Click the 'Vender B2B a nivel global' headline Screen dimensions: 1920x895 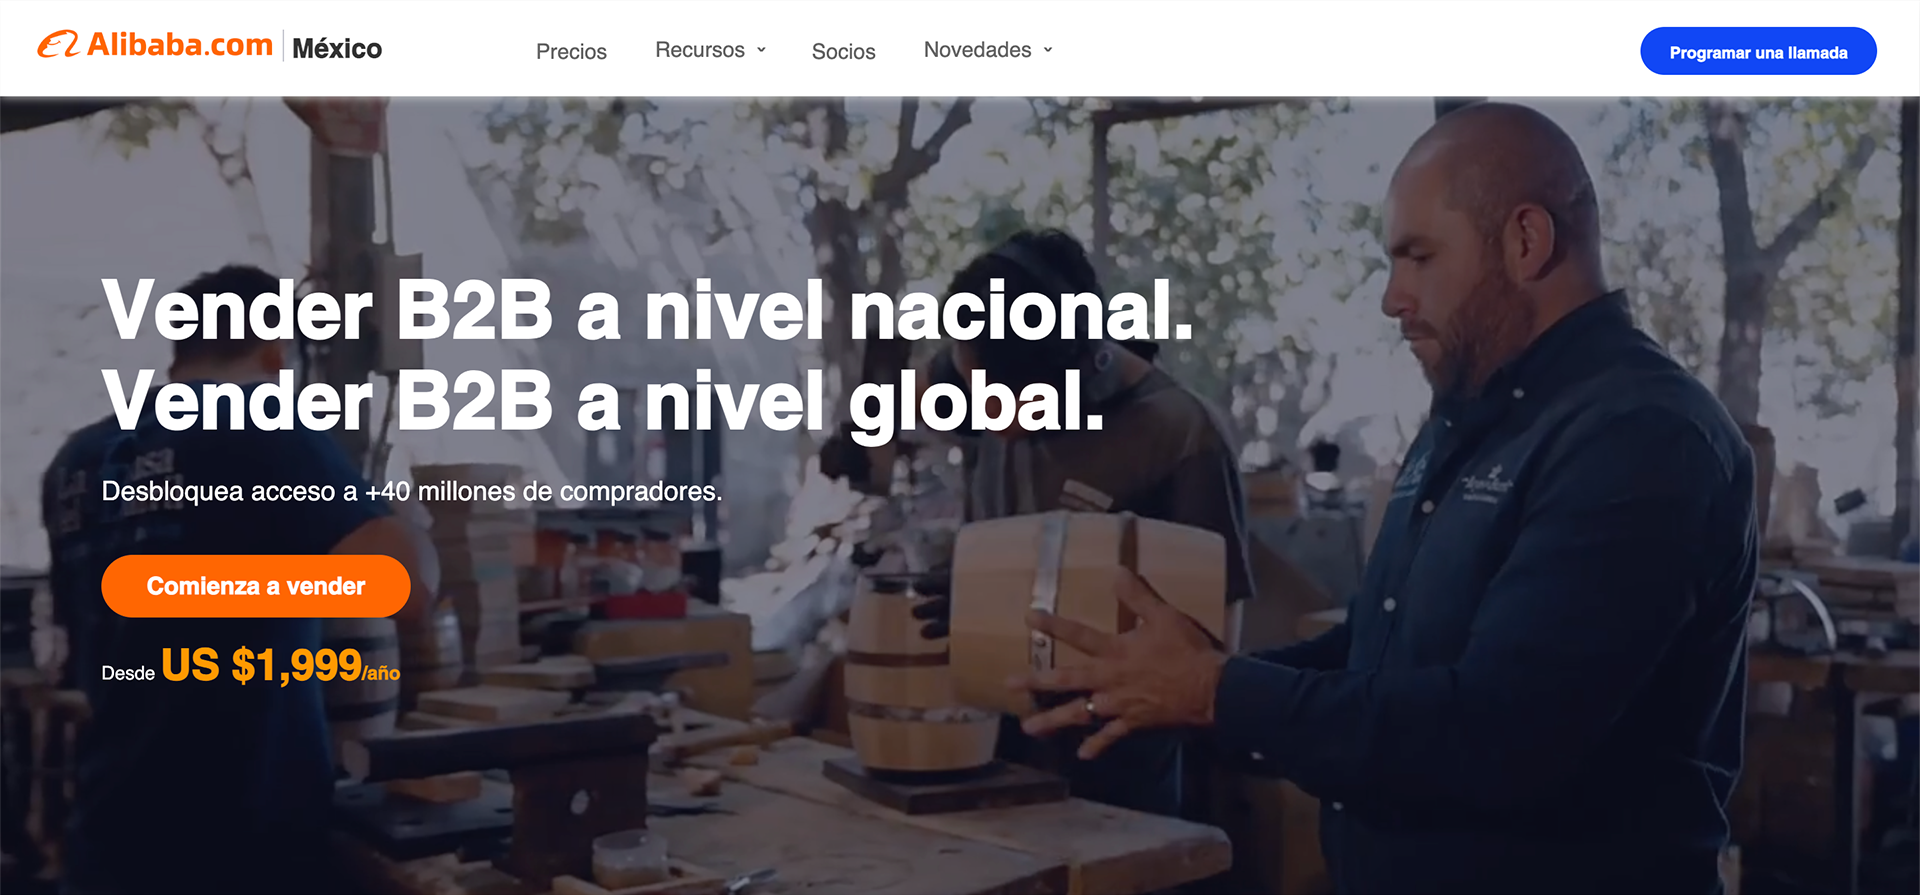603,401
